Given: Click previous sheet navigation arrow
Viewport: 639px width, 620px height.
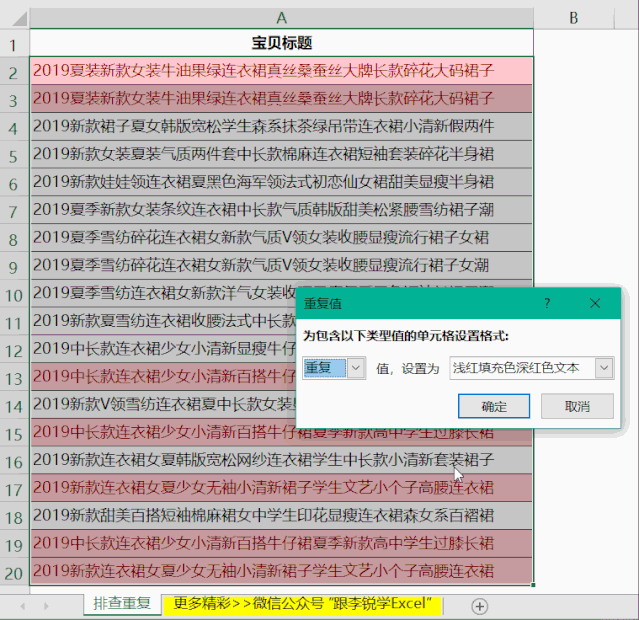Looking at the screenshot, I should point(23,606).
